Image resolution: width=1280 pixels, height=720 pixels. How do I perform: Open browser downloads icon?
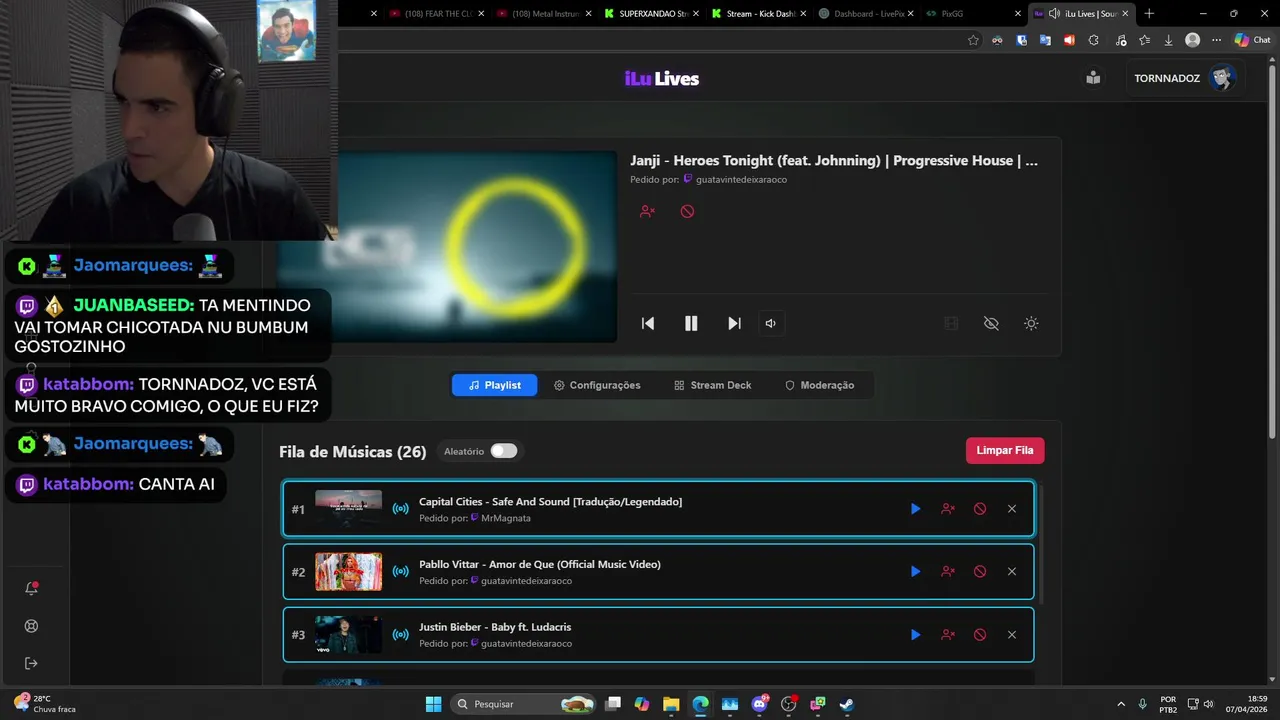click(1168, 40)
